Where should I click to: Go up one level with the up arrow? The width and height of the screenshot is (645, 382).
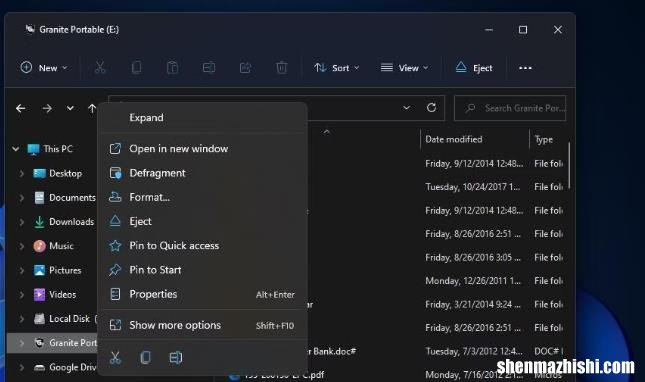pyautogui.click(x=92, y=108)
